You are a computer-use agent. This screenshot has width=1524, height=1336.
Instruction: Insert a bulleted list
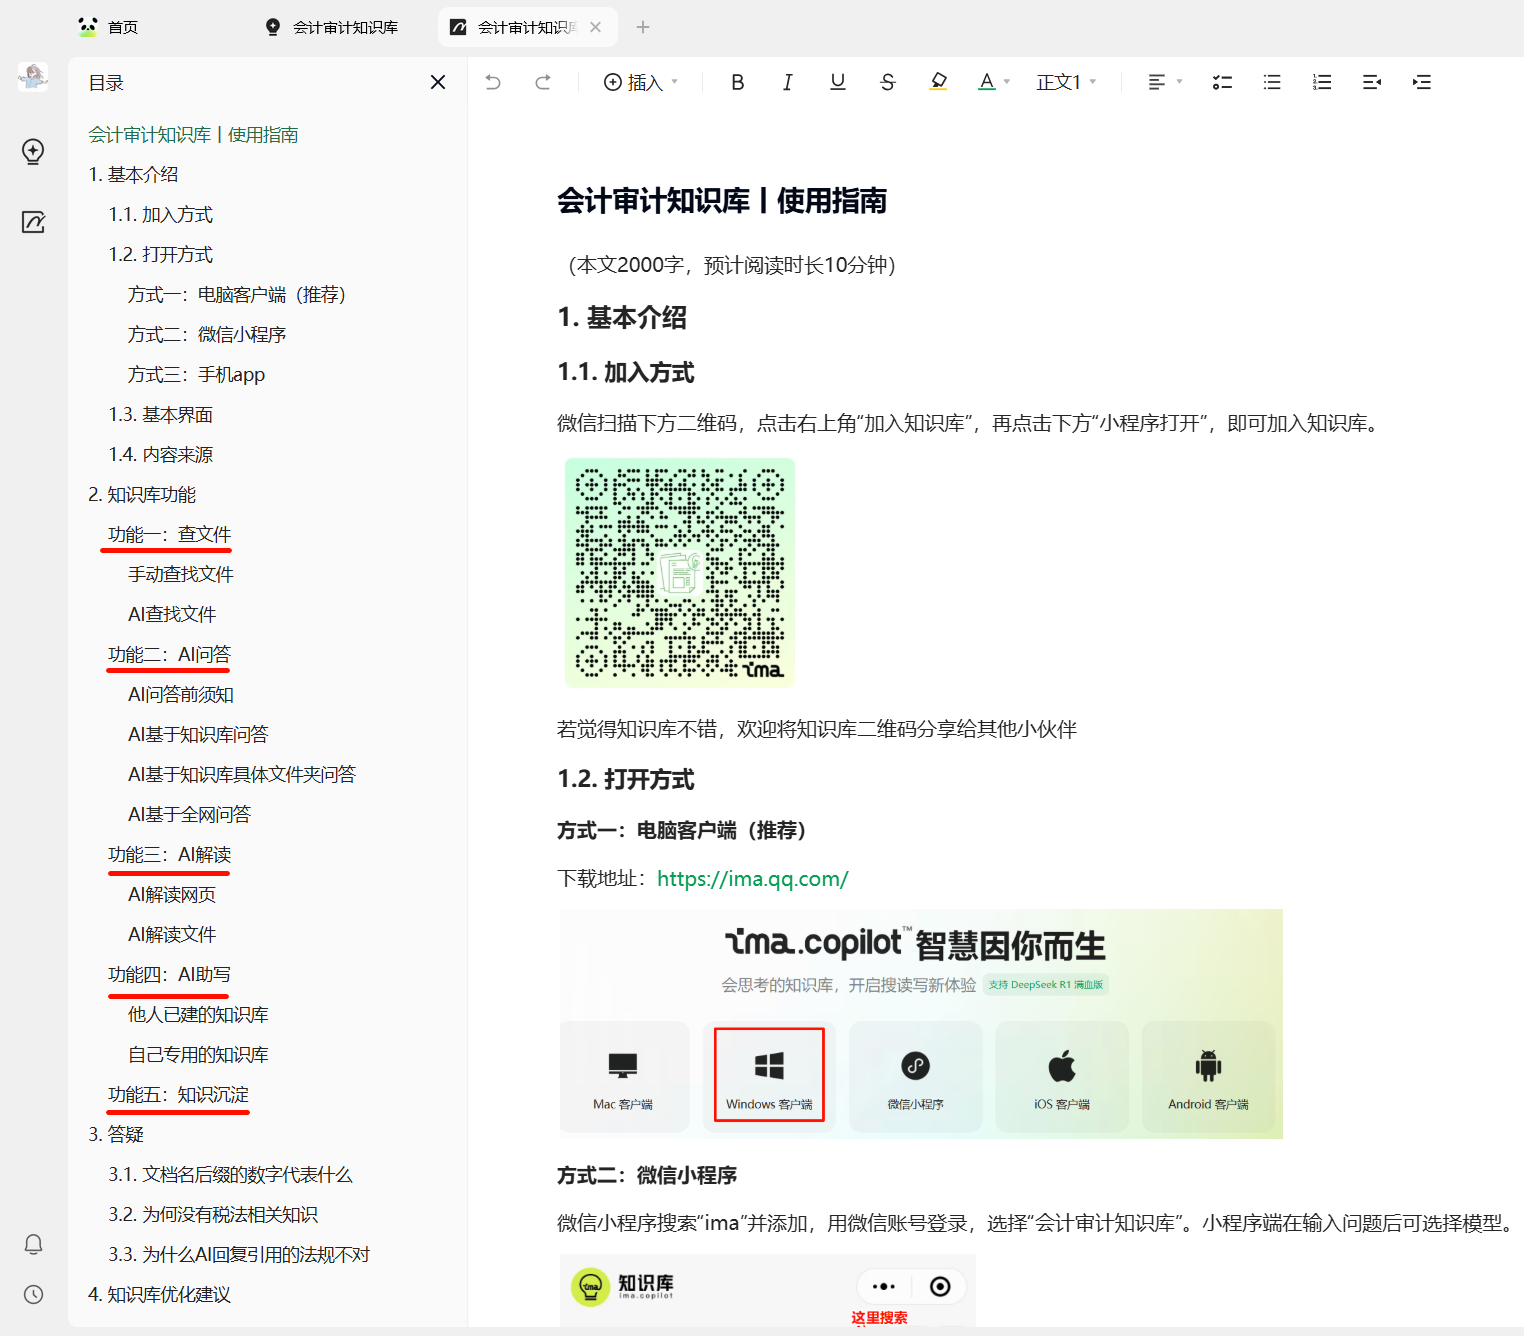(1272, 82)
